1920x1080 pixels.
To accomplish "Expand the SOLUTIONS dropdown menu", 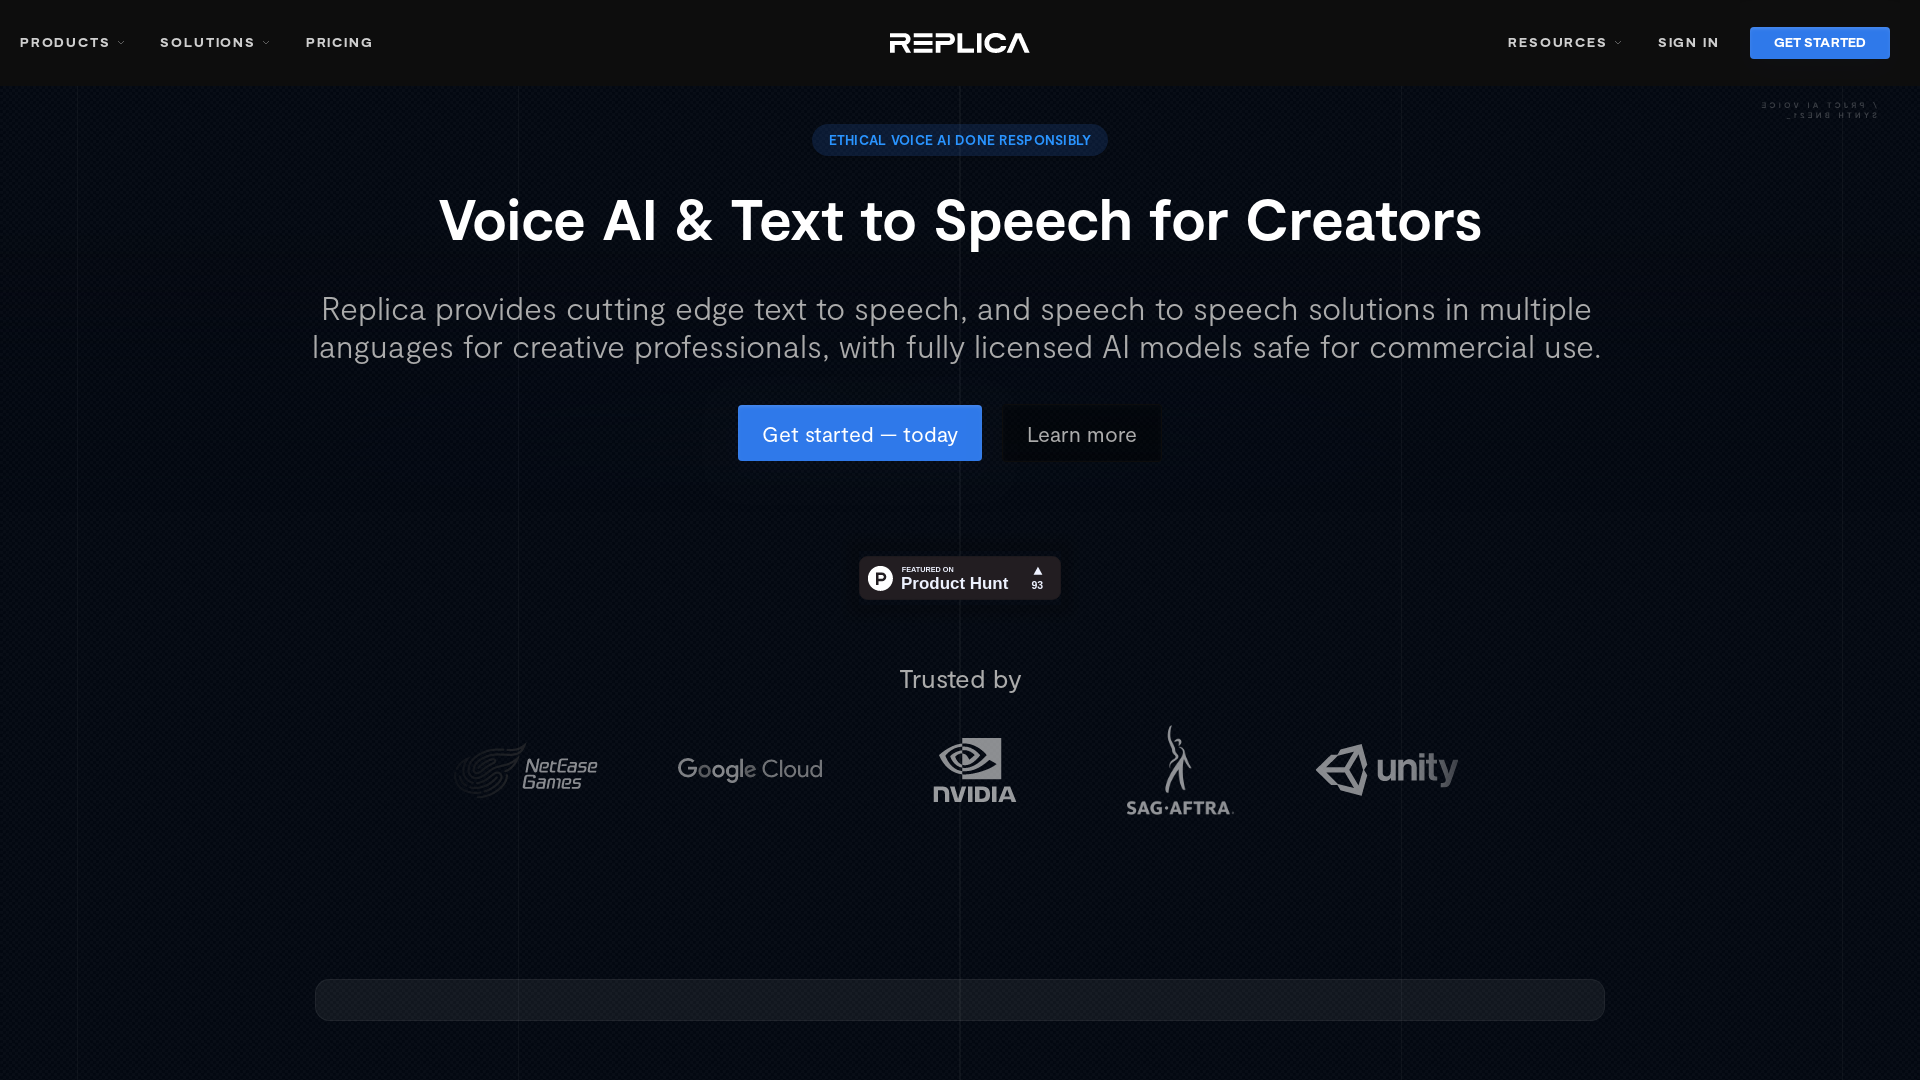I will coord(216,42).
